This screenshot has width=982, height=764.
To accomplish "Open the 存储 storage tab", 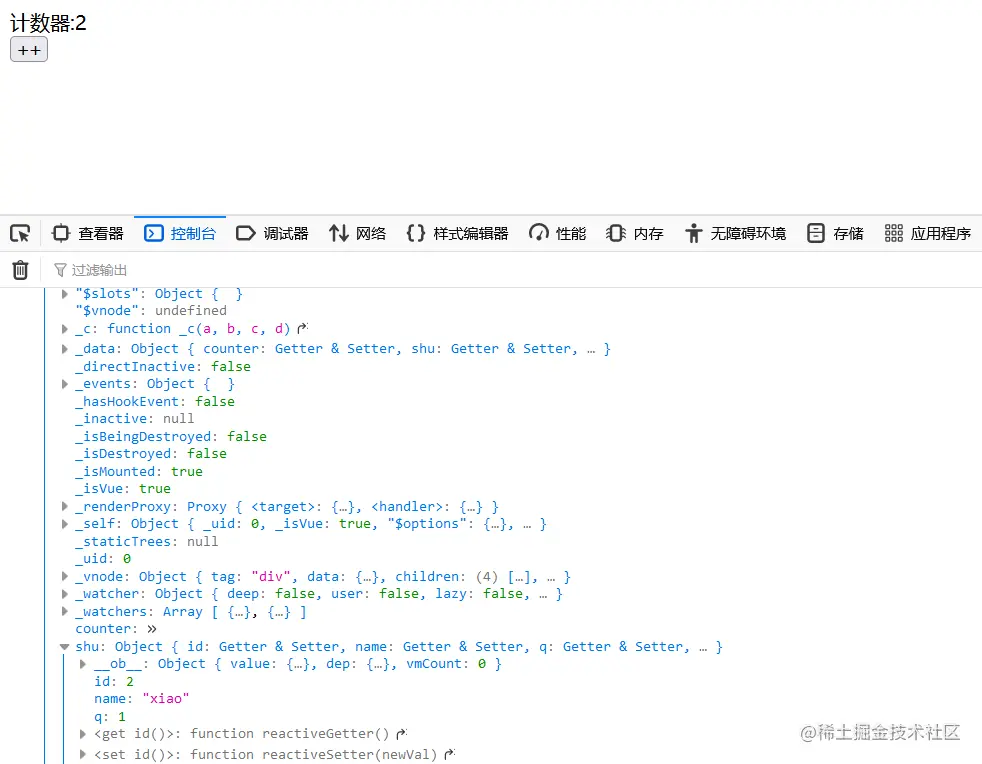I will pos(835,234).
